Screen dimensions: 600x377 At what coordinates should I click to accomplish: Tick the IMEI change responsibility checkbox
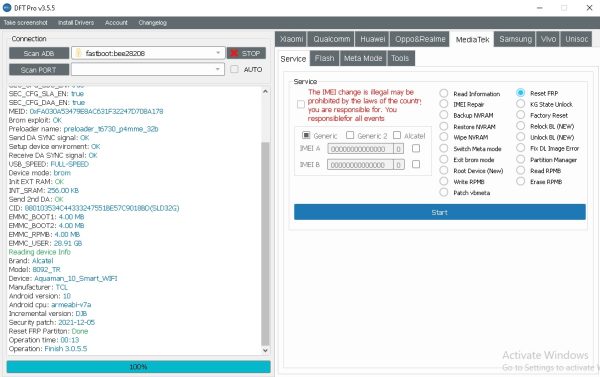tap(301, 104)
